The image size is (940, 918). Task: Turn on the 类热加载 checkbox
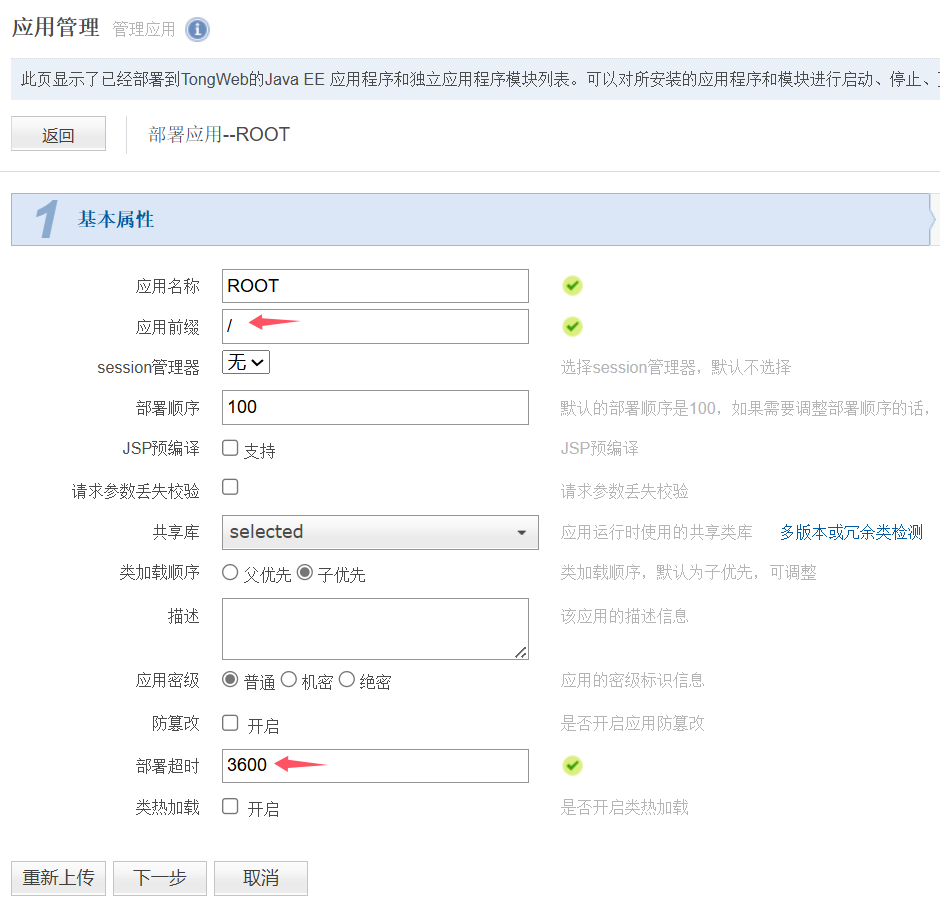tap(230, 806)
